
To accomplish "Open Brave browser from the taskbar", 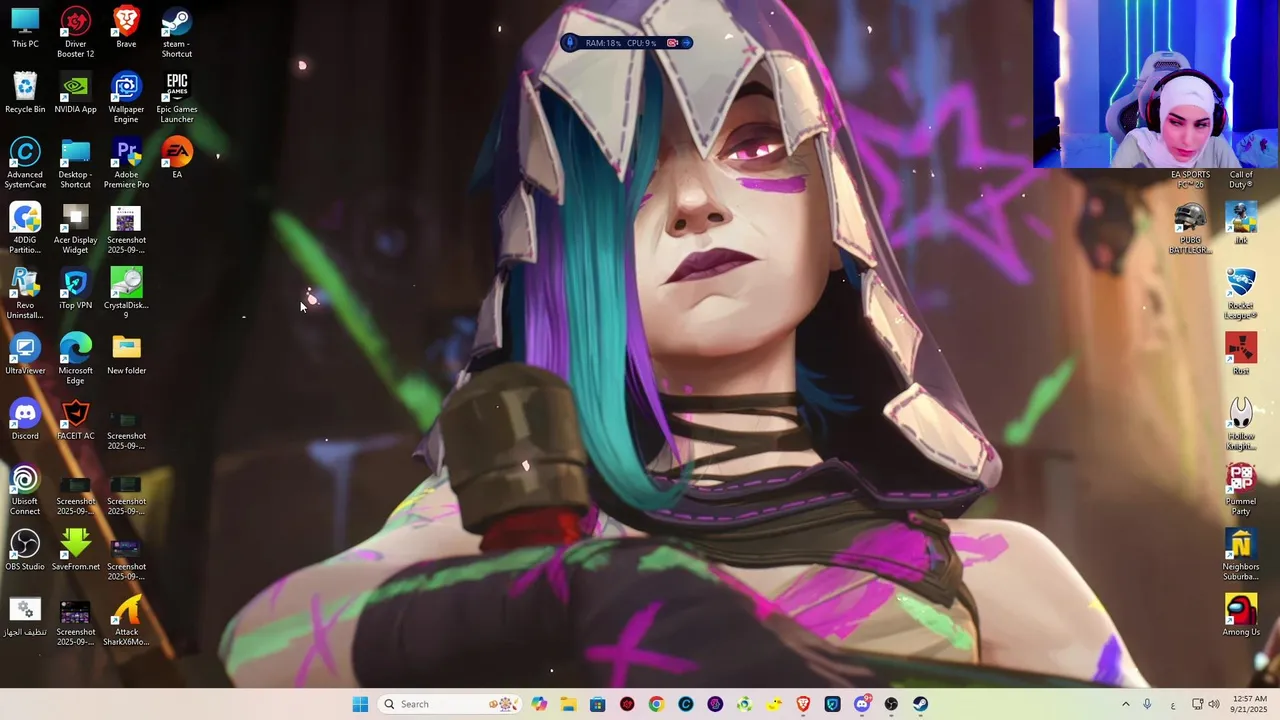I will pyautogui.click(x=803, y=704).
